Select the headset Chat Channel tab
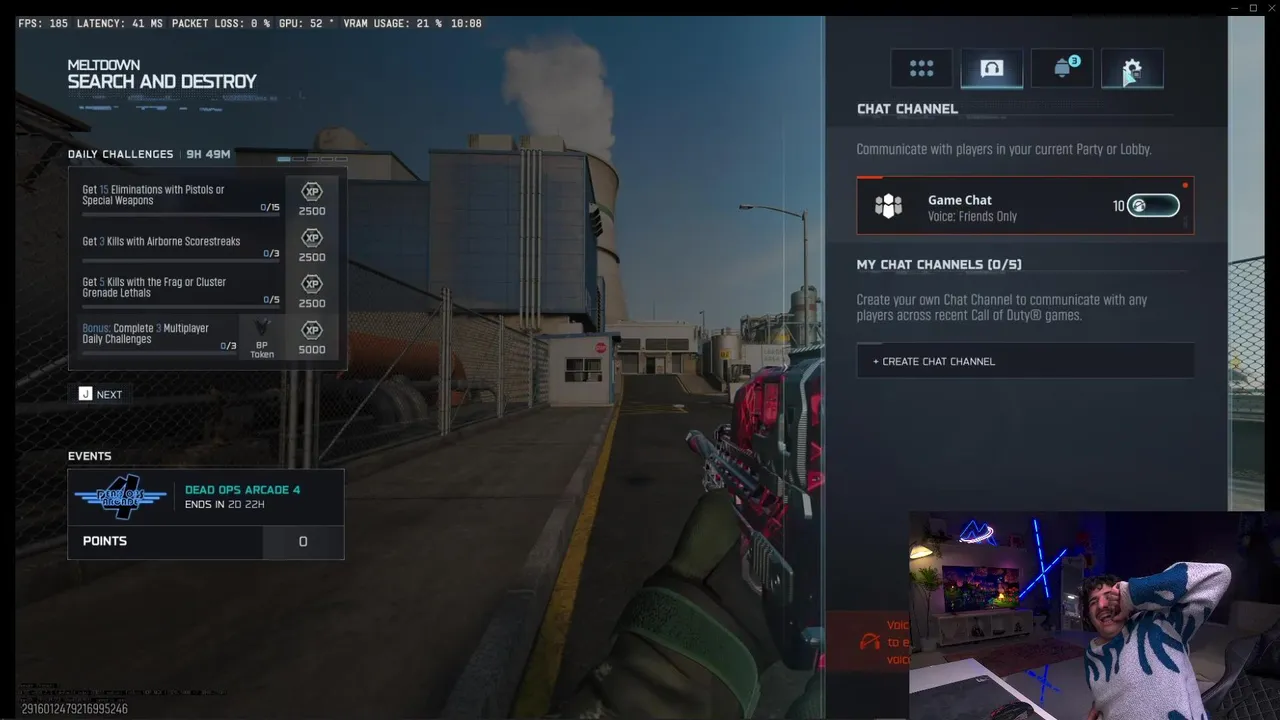 point(991,68)
